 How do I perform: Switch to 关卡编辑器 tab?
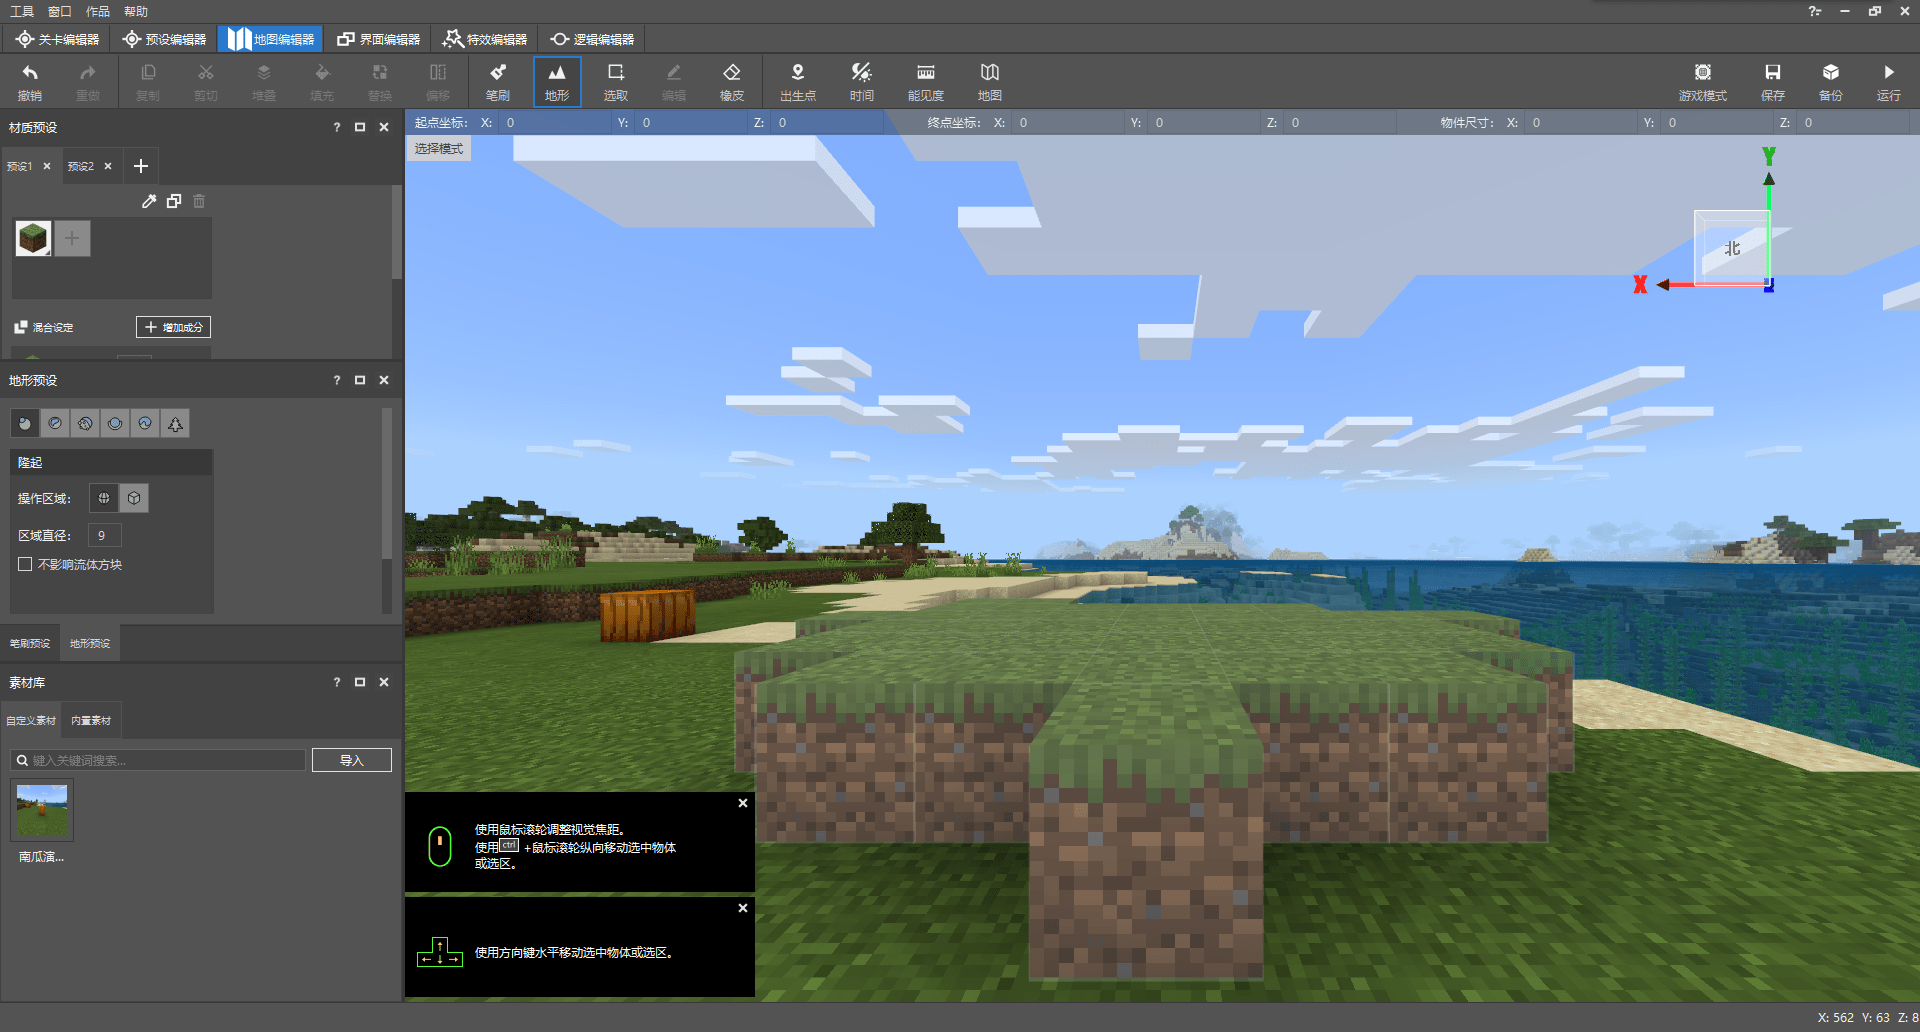[58, 39]
